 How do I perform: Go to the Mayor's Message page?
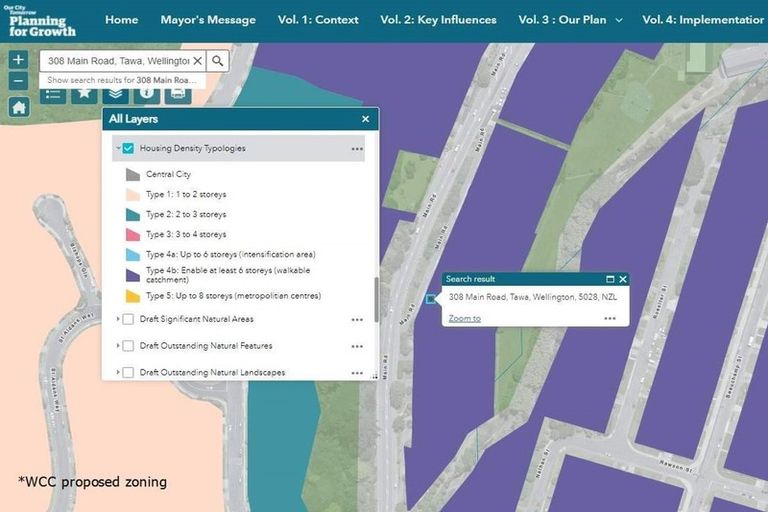[209, 20]
